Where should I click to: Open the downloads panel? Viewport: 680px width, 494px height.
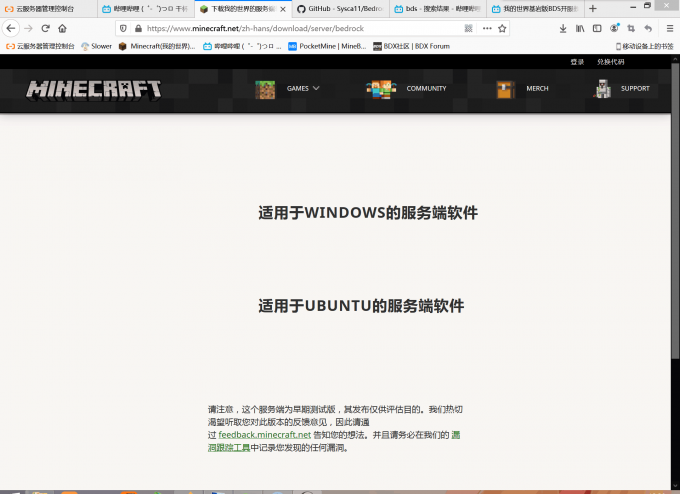click(563, 29)
